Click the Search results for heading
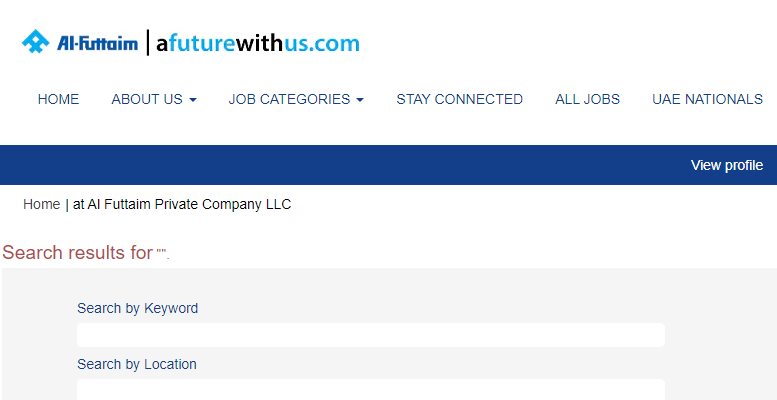The height and width of the screenshot is (400, 777). click(x=86, y=252)
